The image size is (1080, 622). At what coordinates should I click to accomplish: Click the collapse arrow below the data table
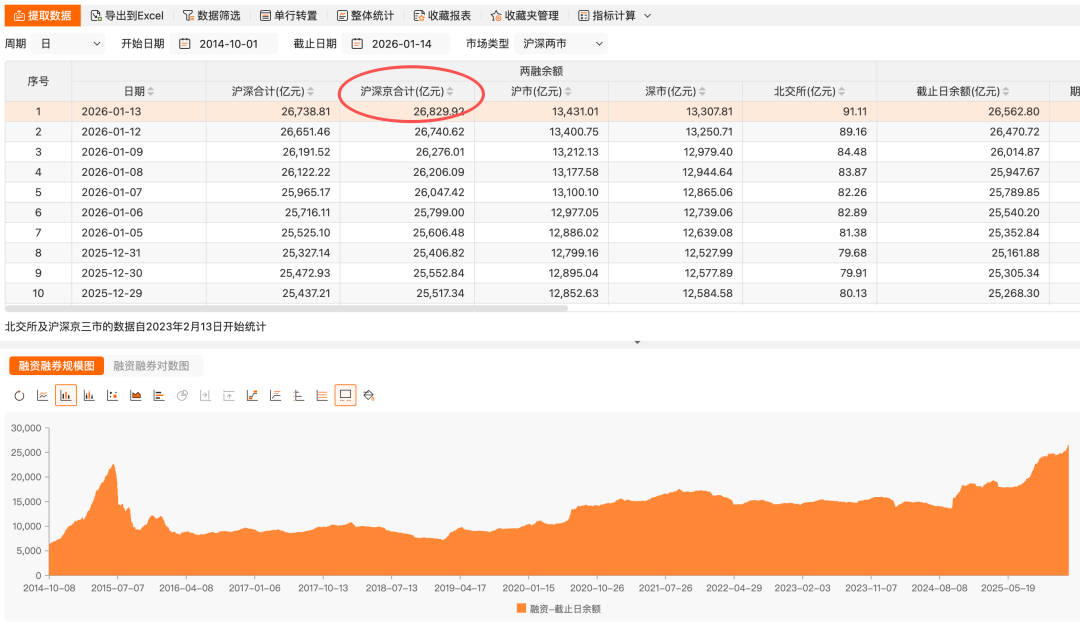pos(637,342)
